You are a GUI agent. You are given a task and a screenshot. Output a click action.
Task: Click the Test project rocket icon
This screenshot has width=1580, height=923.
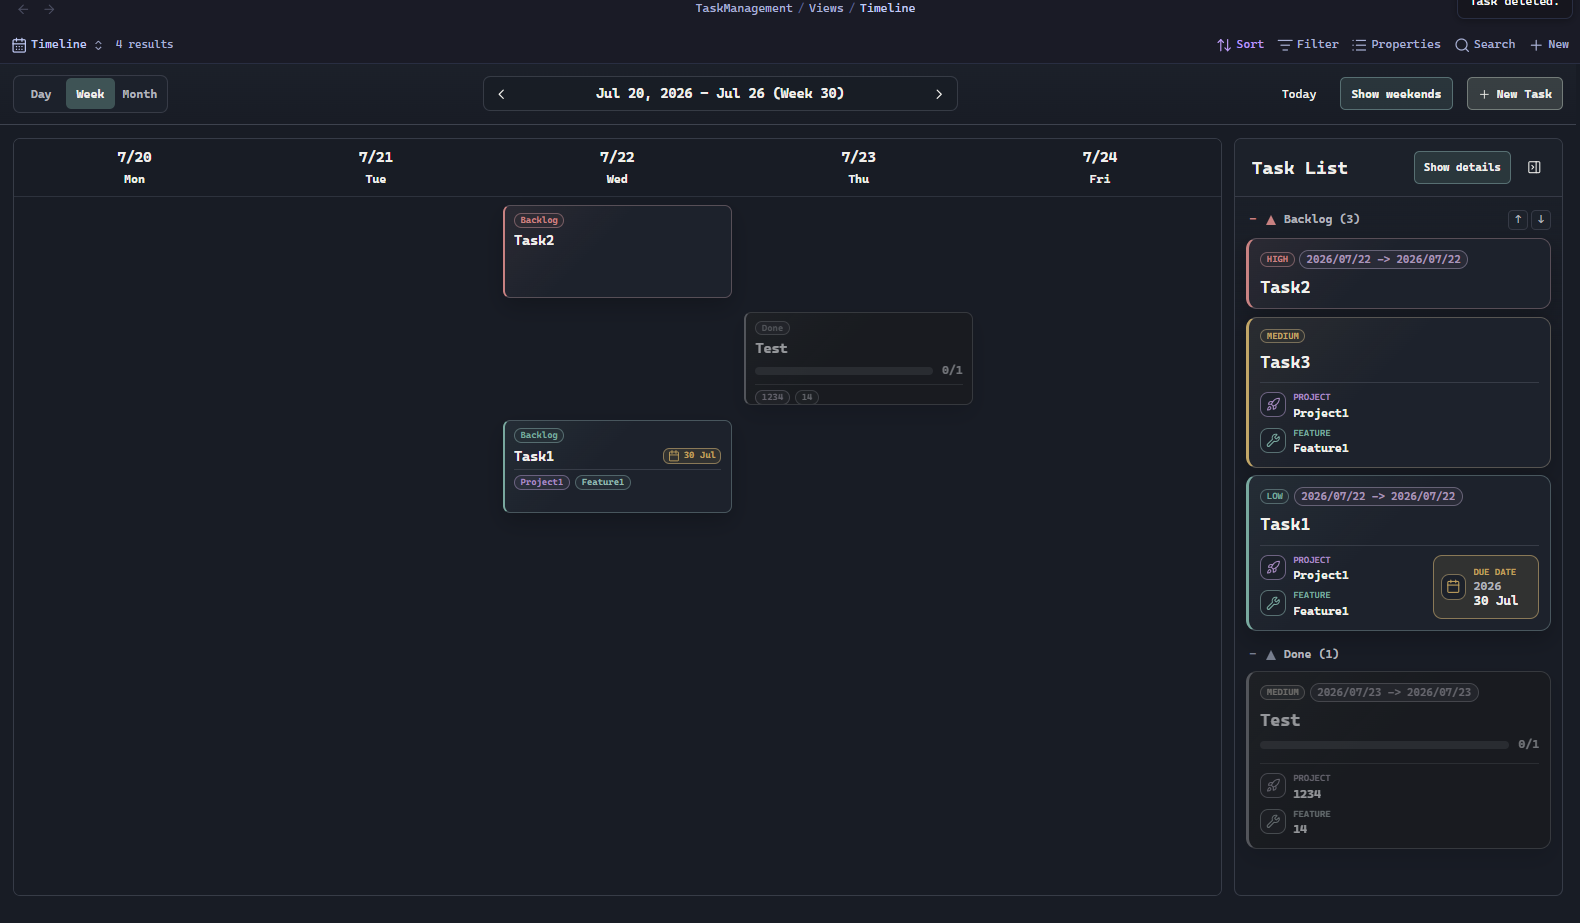(x=1273, y=785)
